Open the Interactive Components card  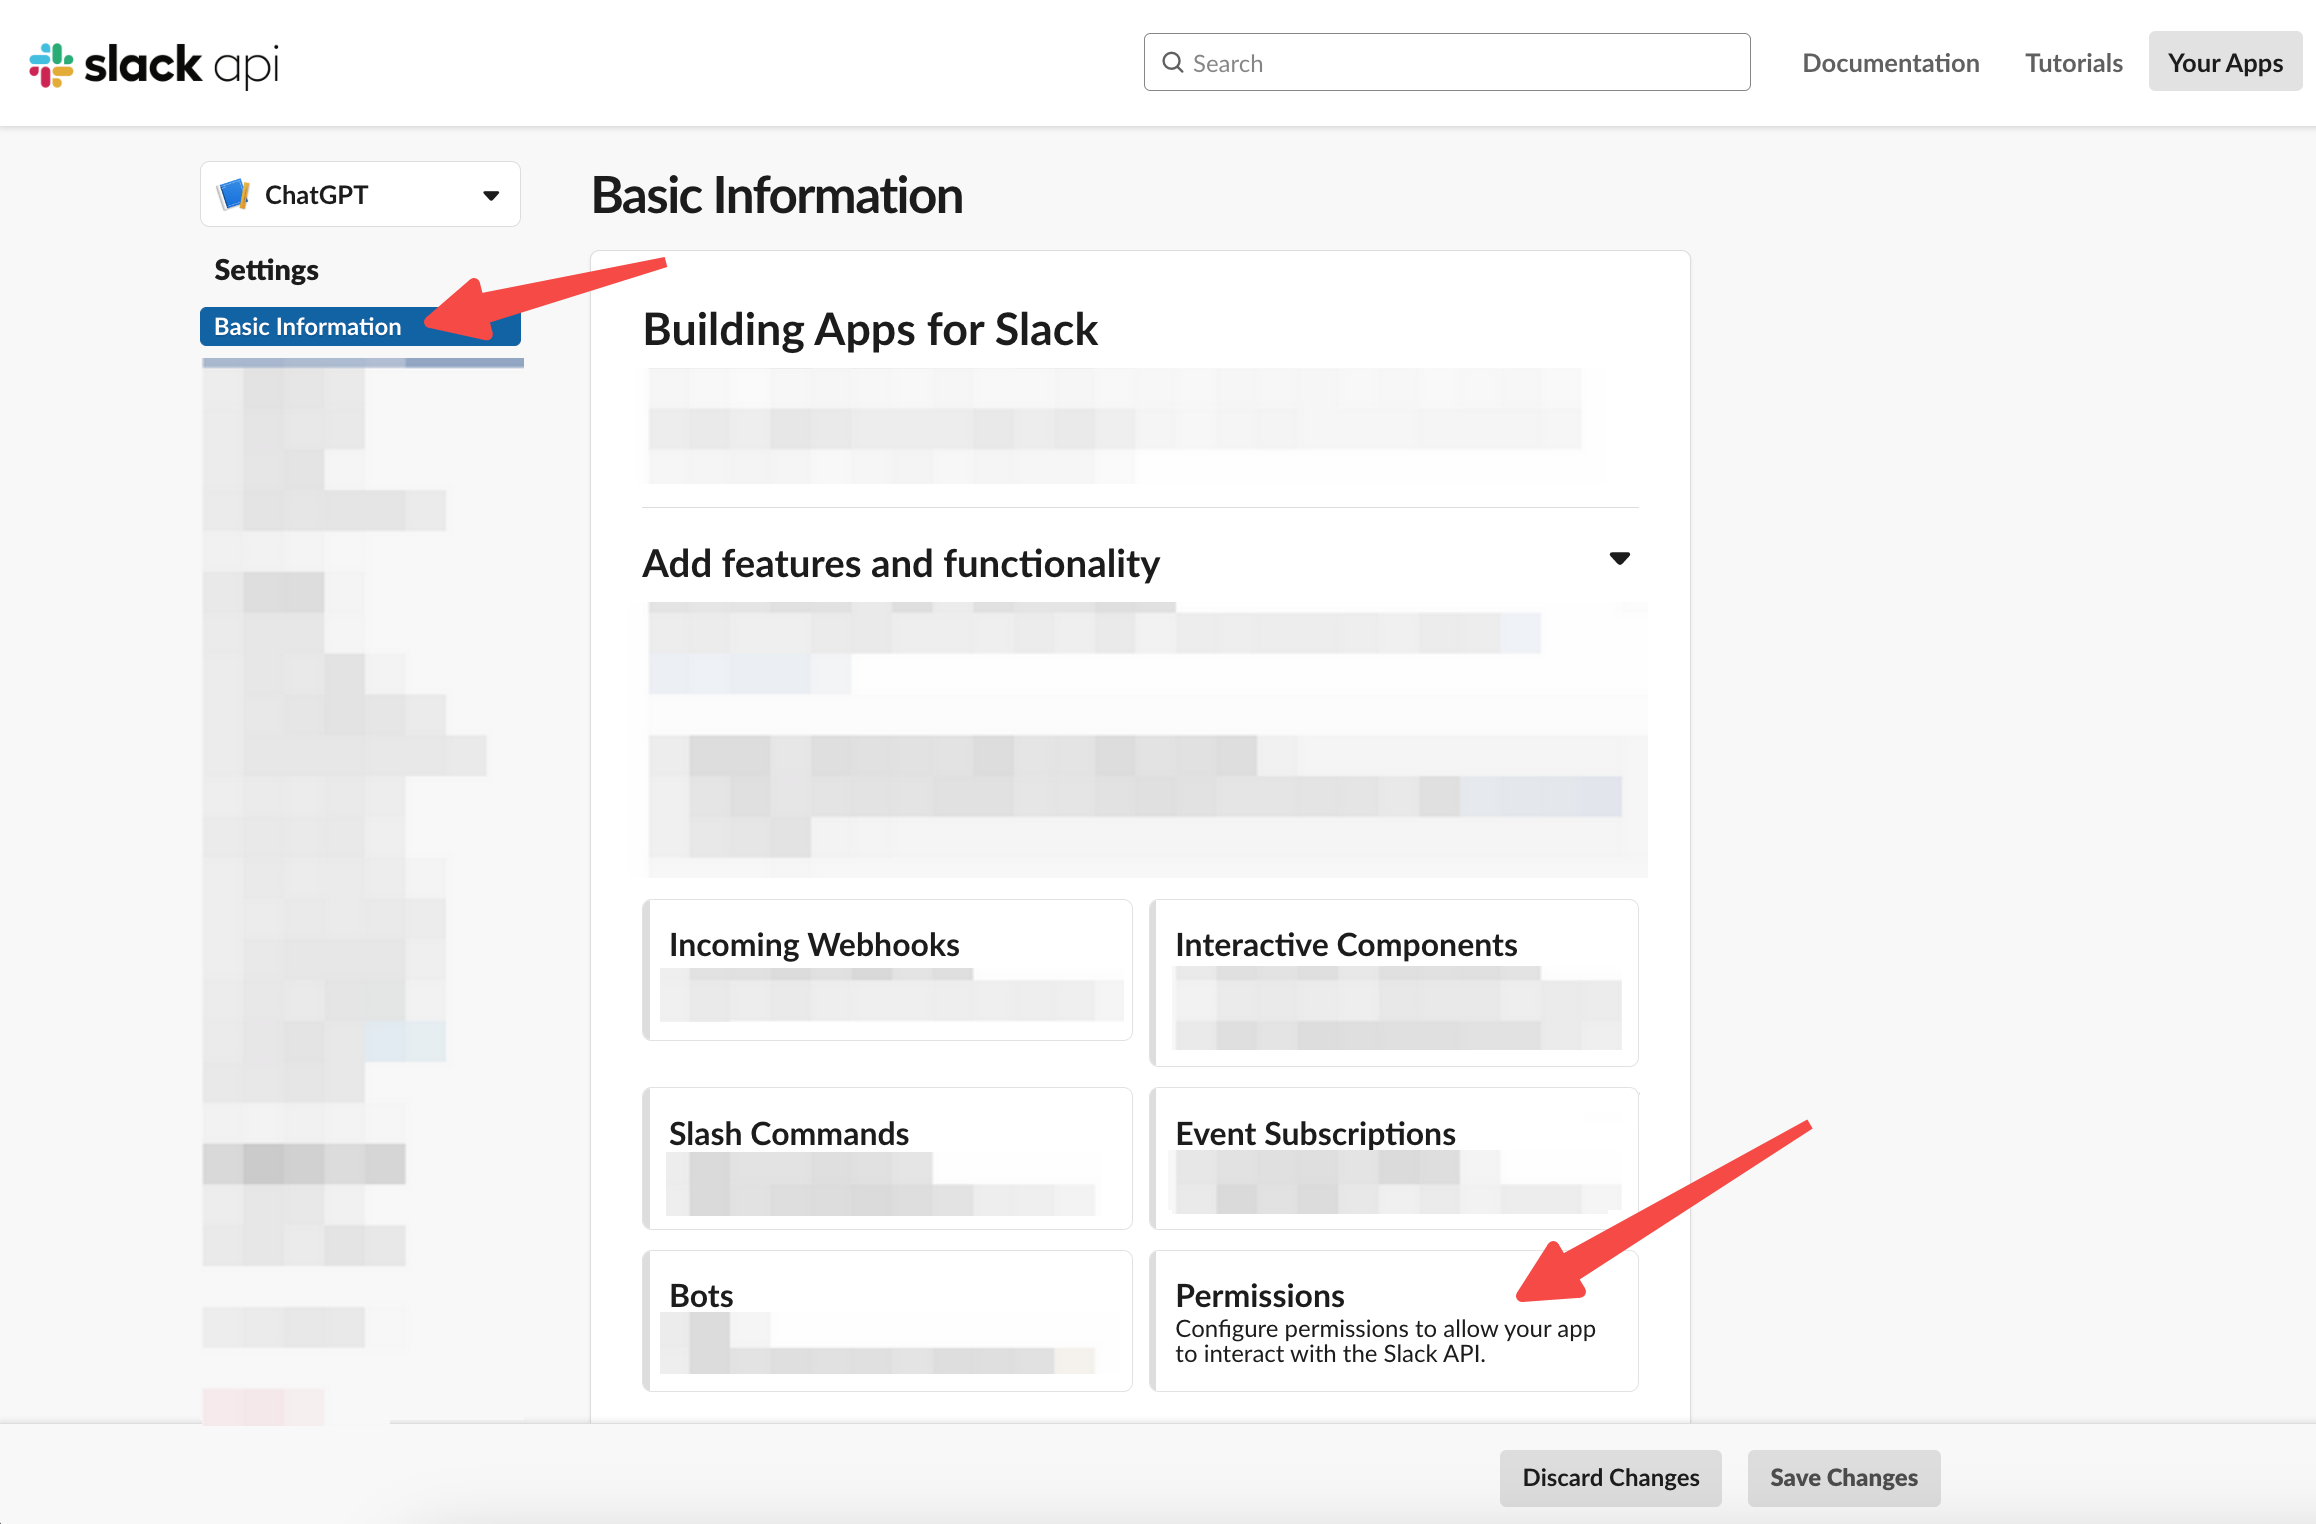point(1394,983)
